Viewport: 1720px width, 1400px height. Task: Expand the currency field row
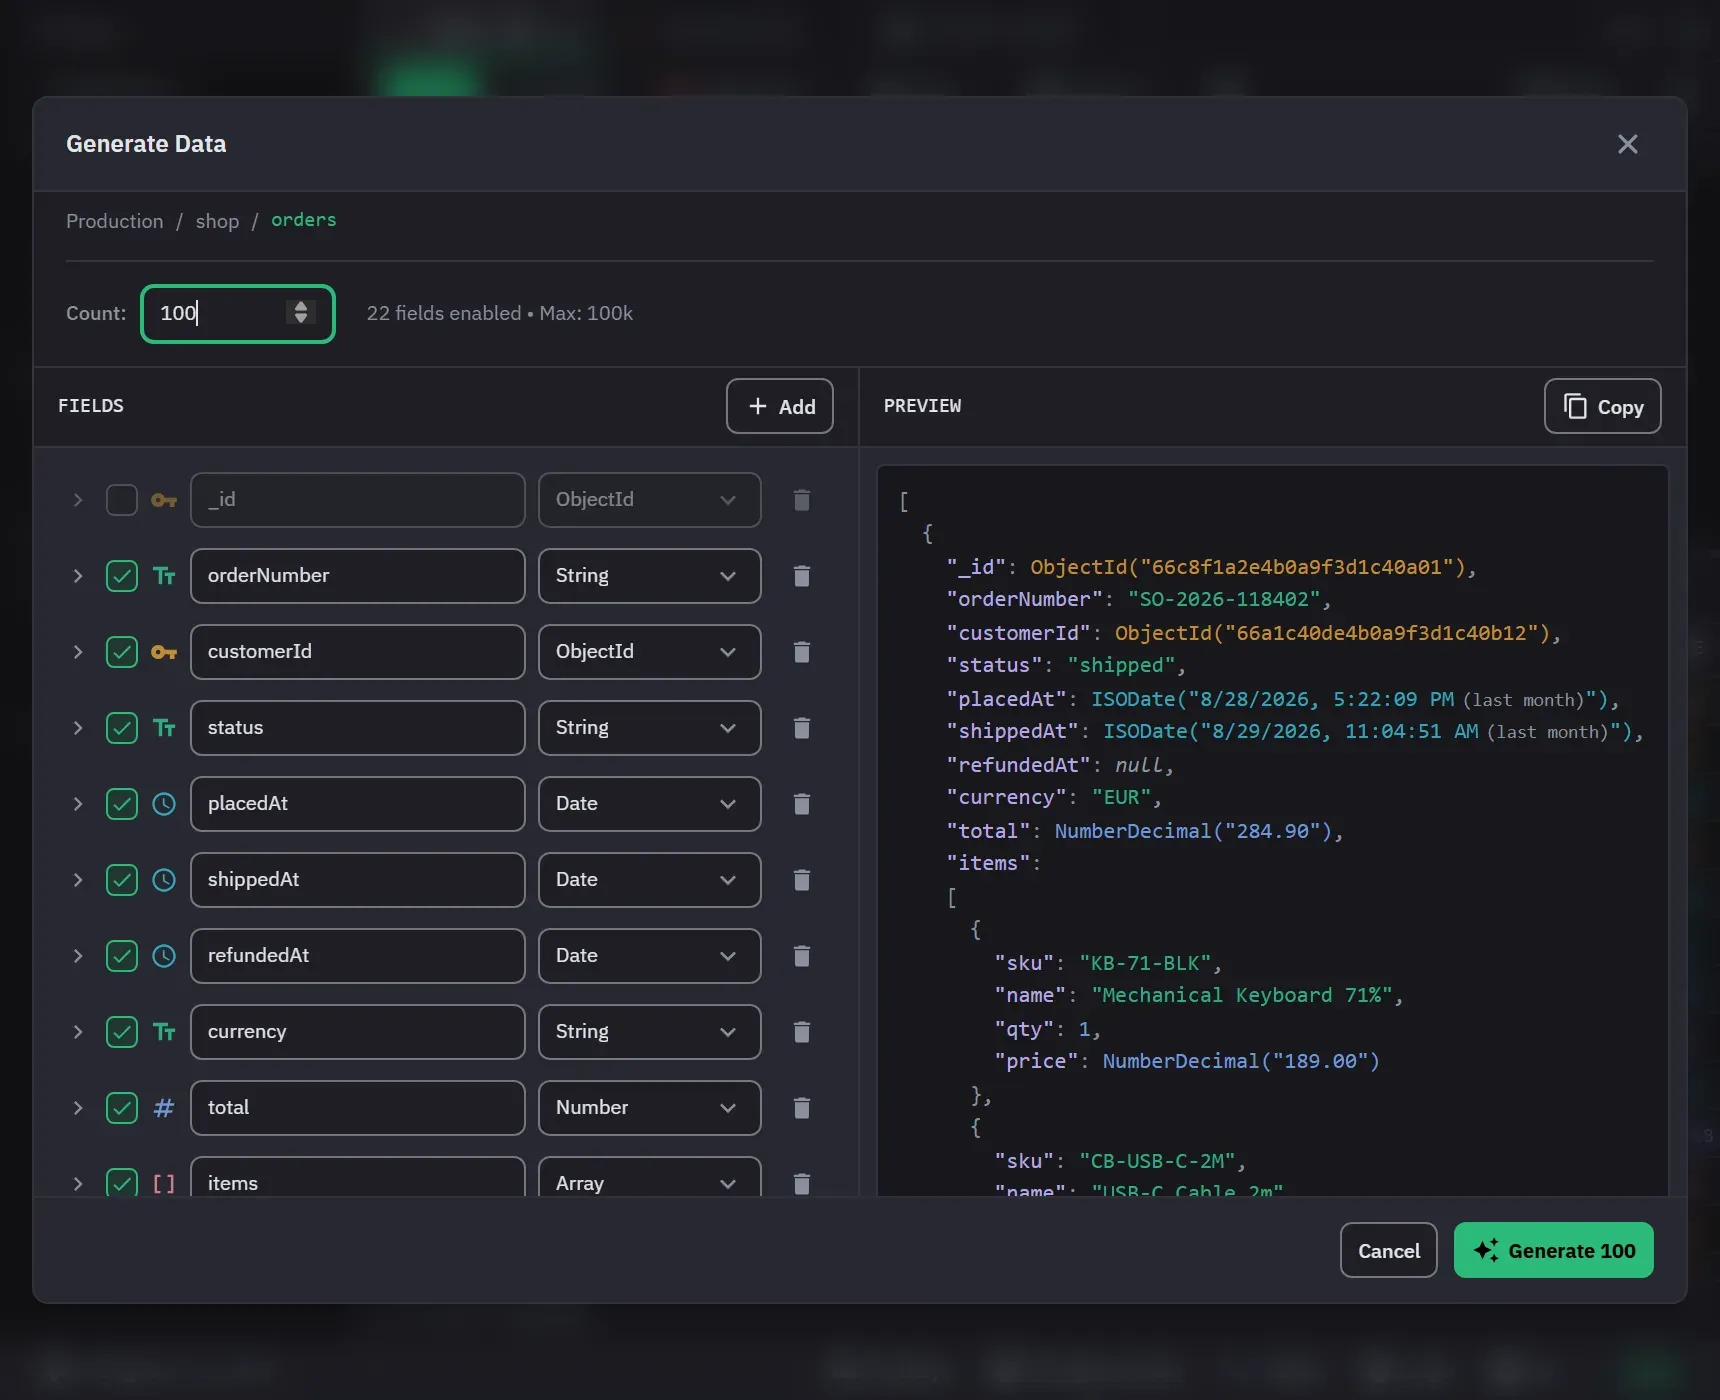point(78,1032)
